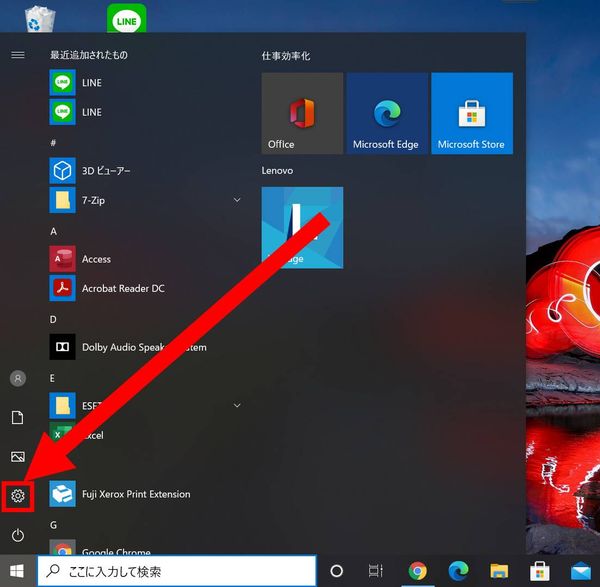Click the Windows Start button
Screen dimensions: 600x587
[x=17, y=571]
